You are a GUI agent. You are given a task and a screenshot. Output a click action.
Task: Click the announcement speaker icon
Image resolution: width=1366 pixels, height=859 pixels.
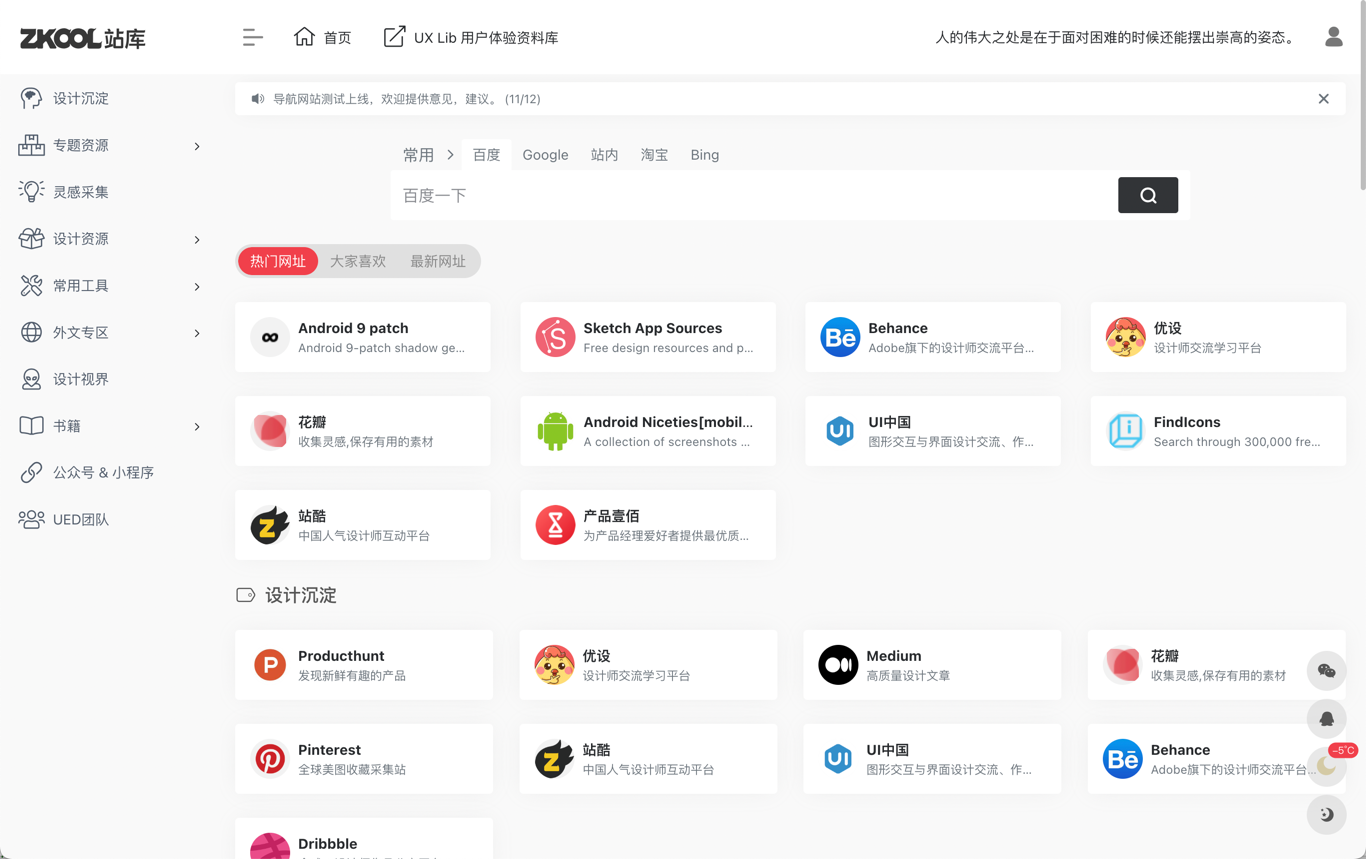click(257, 99)
